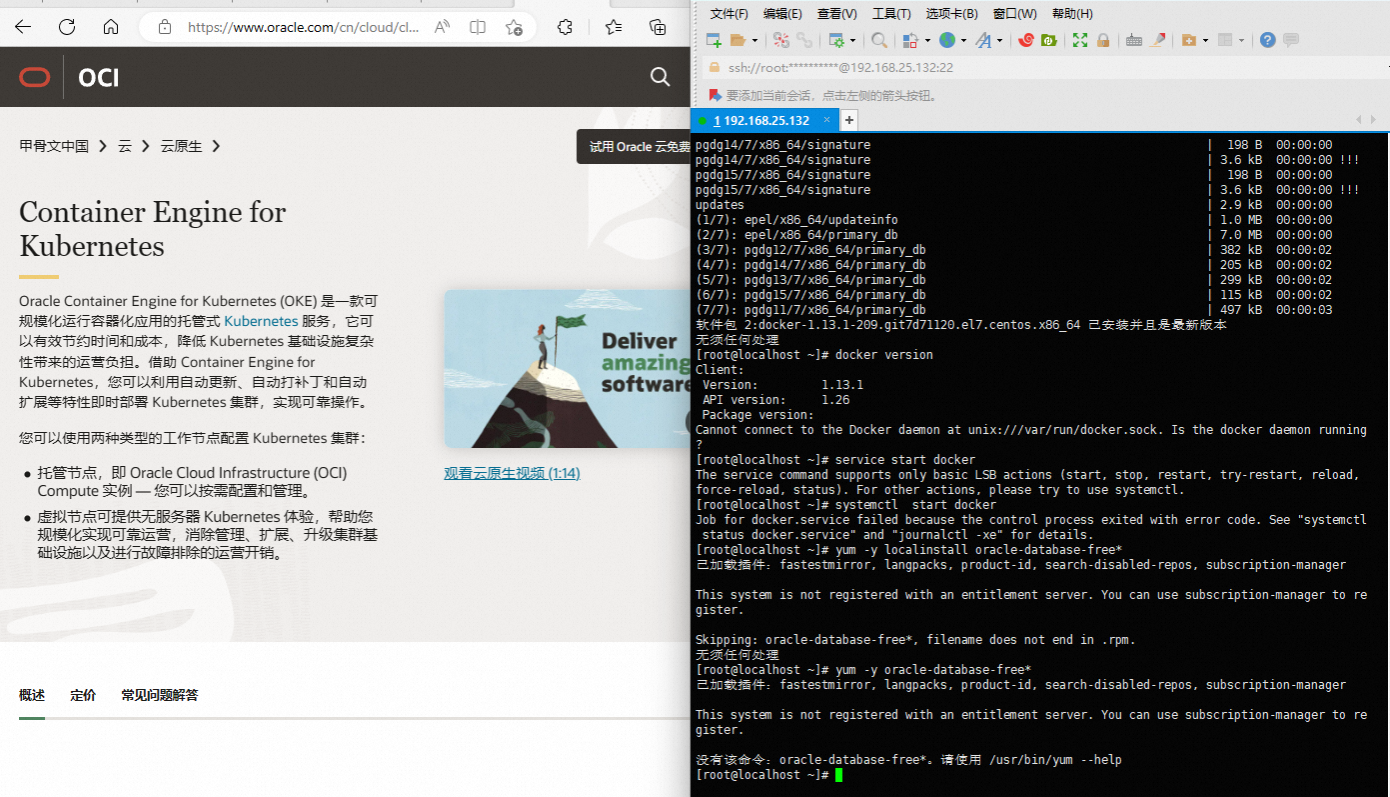Expand the encoding globe dropdown arrow
The image size is (1390, 797).
pos(964,40)
